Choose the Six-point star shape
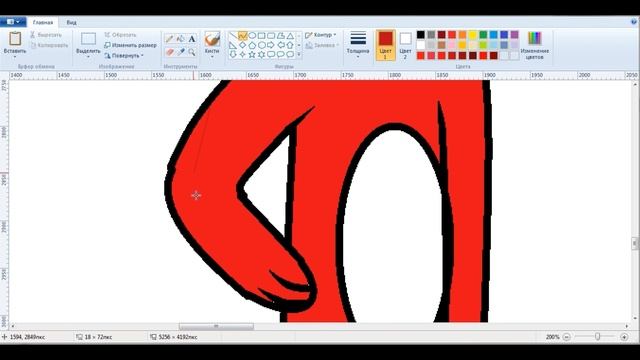The height and width of the screenshot is (360, 640). pyautogui.click(x=261, y=54)
